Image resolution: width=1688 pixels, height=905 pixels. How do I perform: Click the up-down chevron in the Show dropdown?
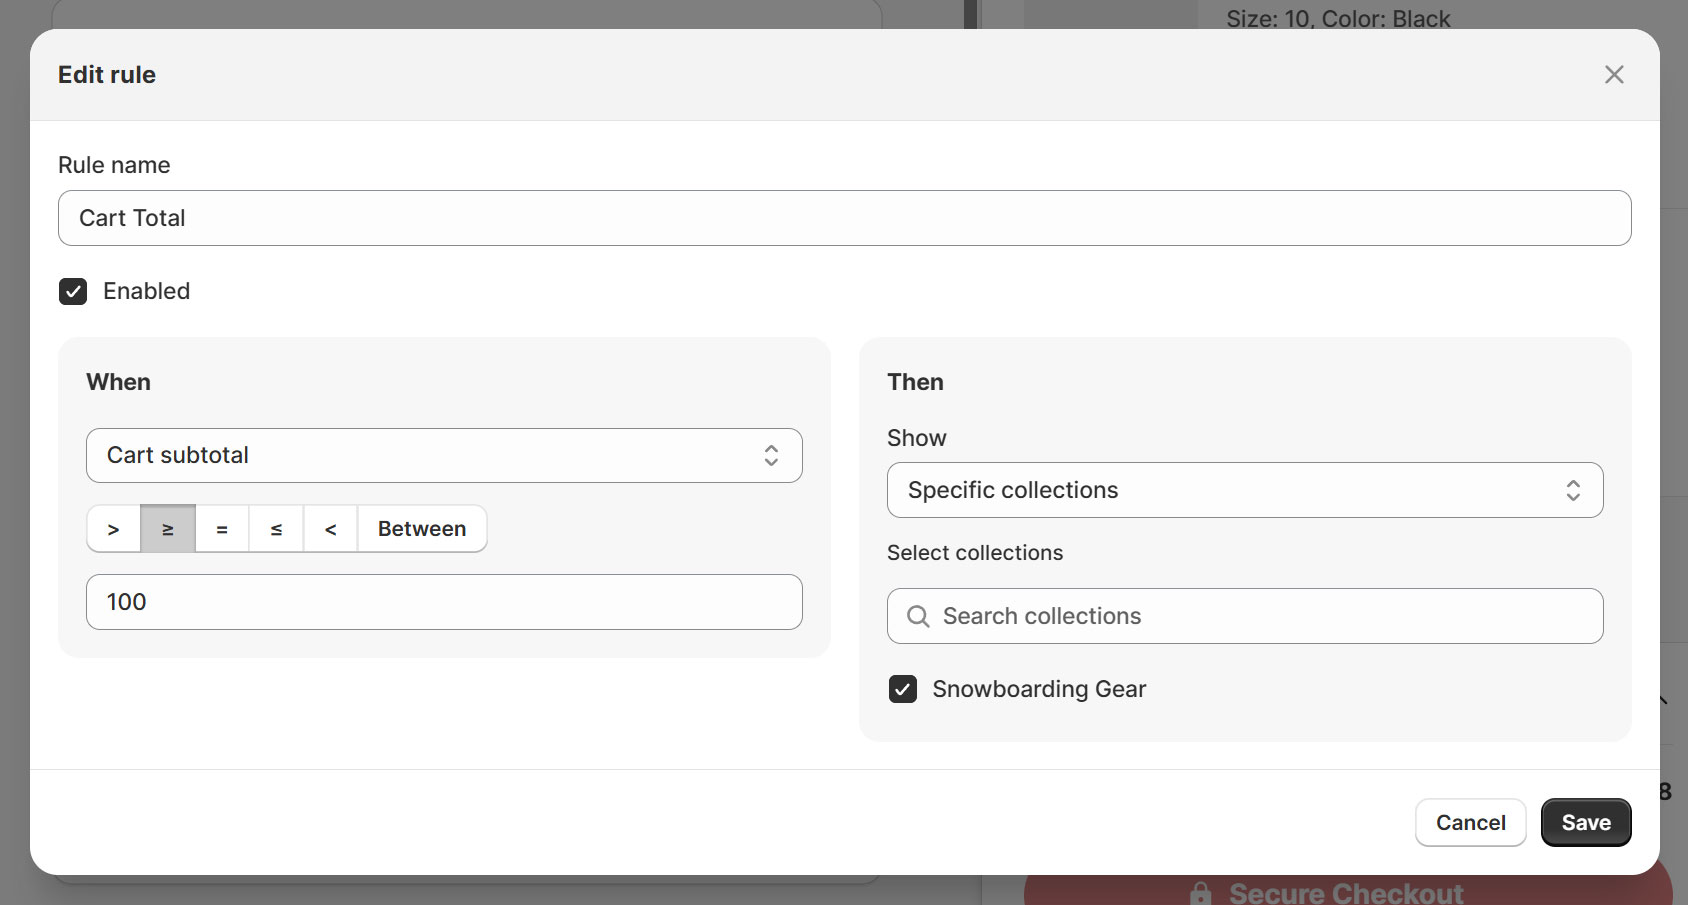tap(1572, 490)
